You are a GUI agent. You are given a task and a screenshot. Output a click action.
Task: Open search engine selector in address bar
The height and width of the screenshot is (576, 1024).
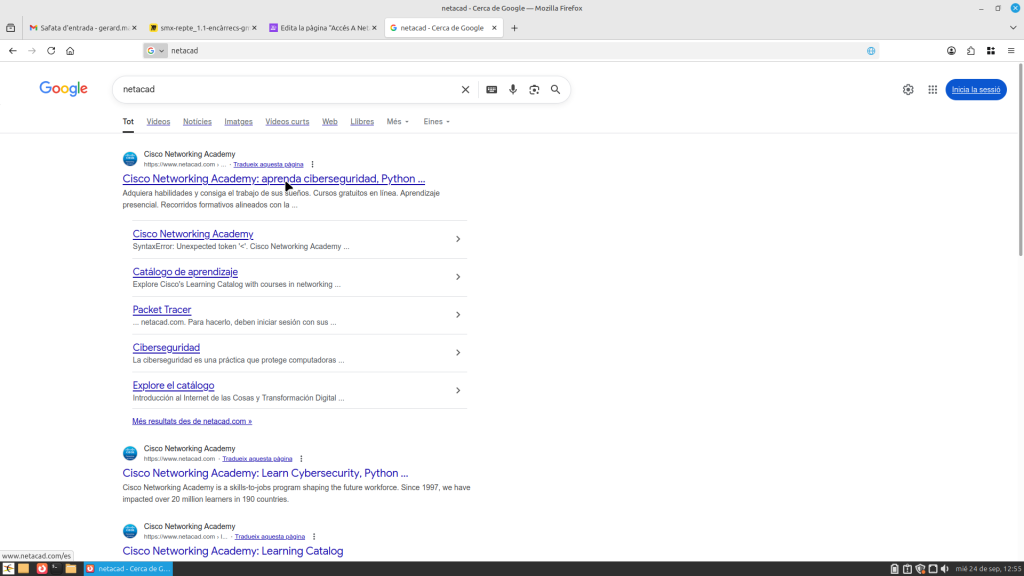tap(155, 51)
